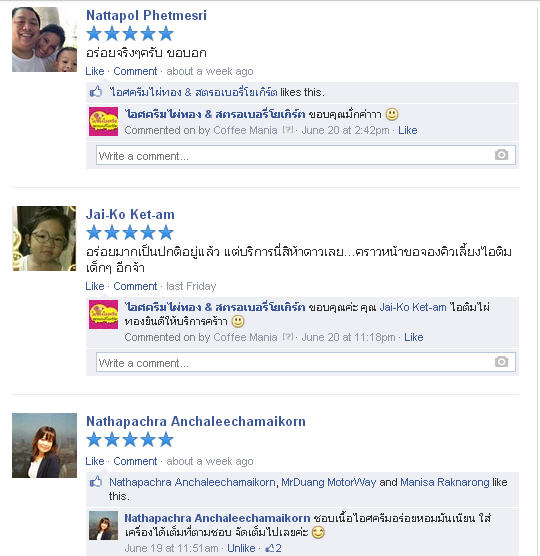Viewport: 540px width, 556px height.
Task: Open Manisa Raknarong profile link
Action: (445, 482)
